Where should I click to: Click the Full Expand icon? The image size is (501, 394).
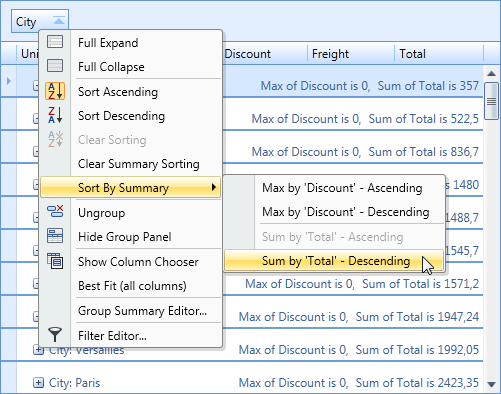point(55,42)
